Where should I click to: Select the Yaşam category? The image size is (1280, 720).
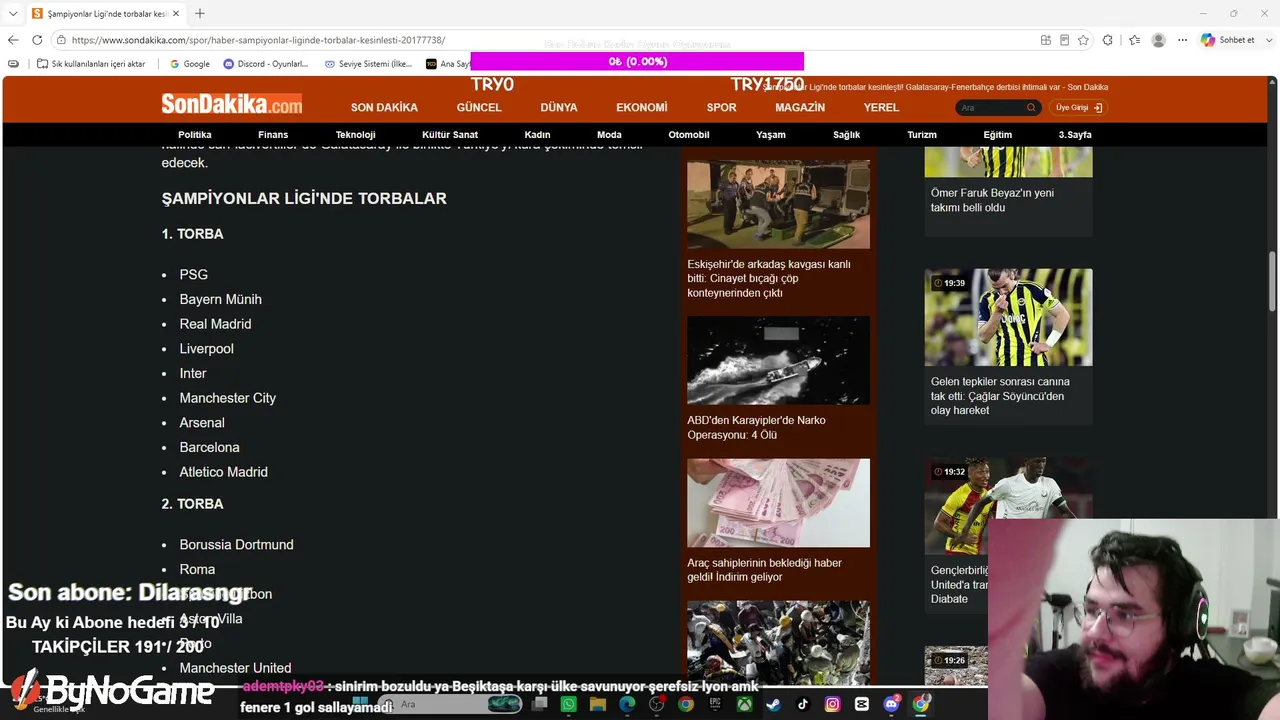point(771,135)
